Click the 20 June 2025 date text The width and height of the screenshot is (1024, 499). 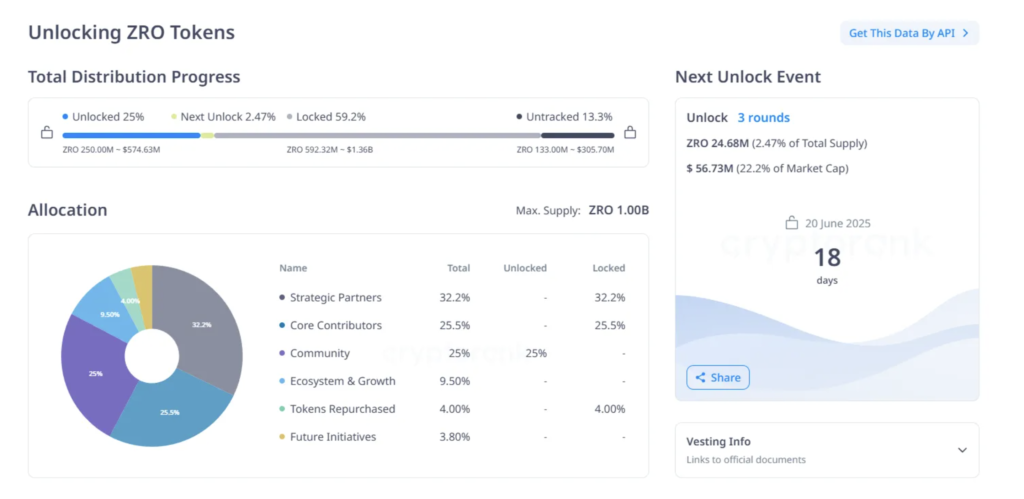pyautogui.click(x=838, y=223)
